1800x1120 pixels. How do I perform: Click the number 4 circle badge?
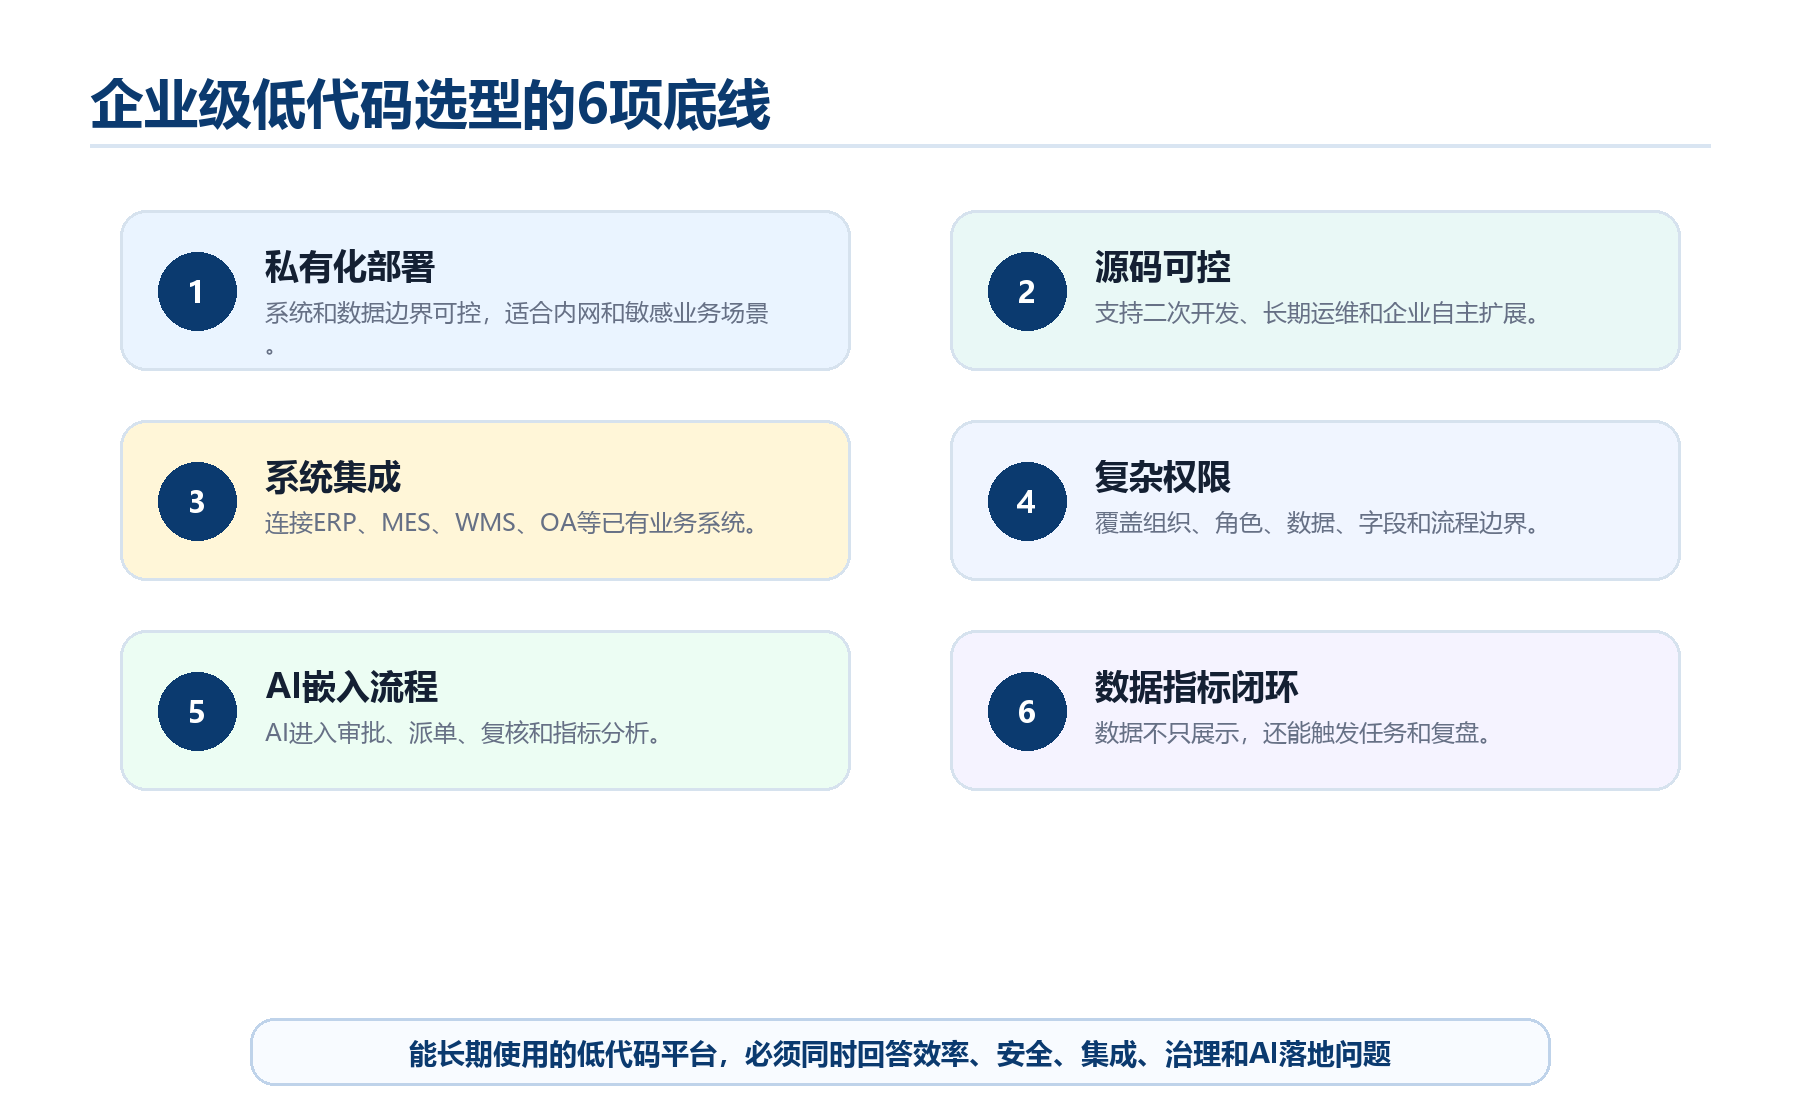click(x=1027, y=501)
